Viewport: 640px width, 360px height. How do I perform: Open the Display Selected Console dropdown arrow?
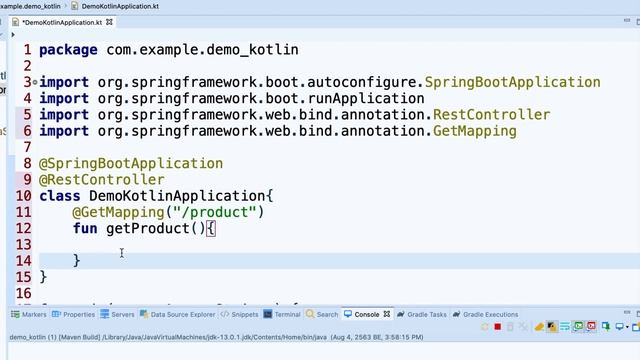click(627, 327)
